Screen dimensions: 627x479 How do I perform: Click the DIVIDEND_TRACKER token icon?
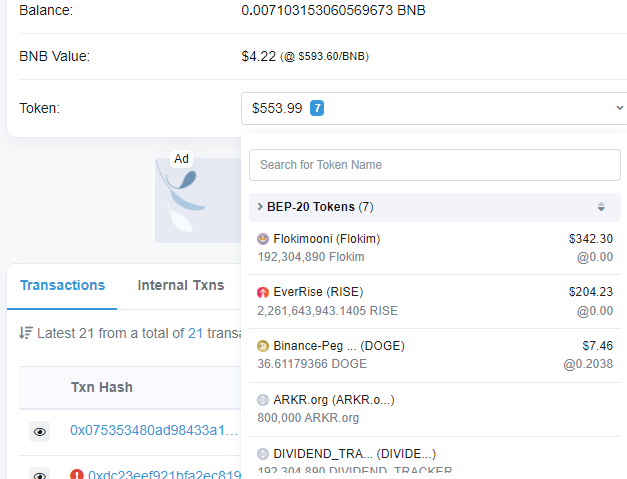click(263, 454)
